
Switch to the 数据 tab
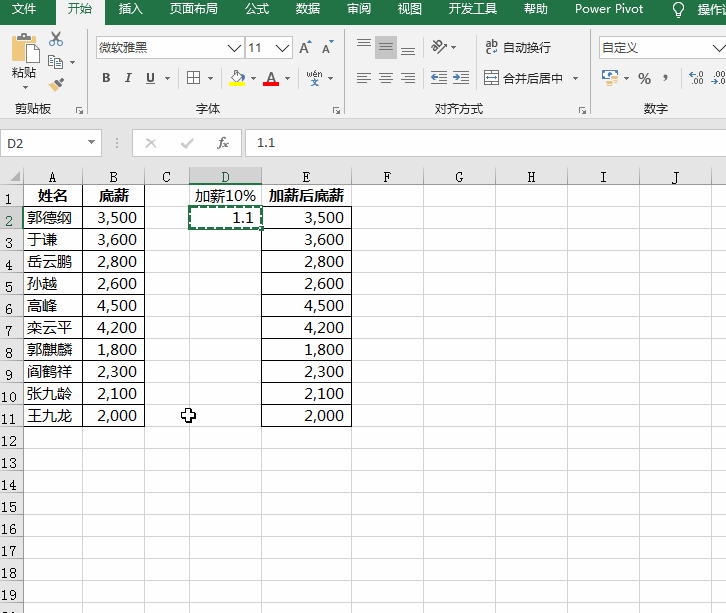pos(308,9)
